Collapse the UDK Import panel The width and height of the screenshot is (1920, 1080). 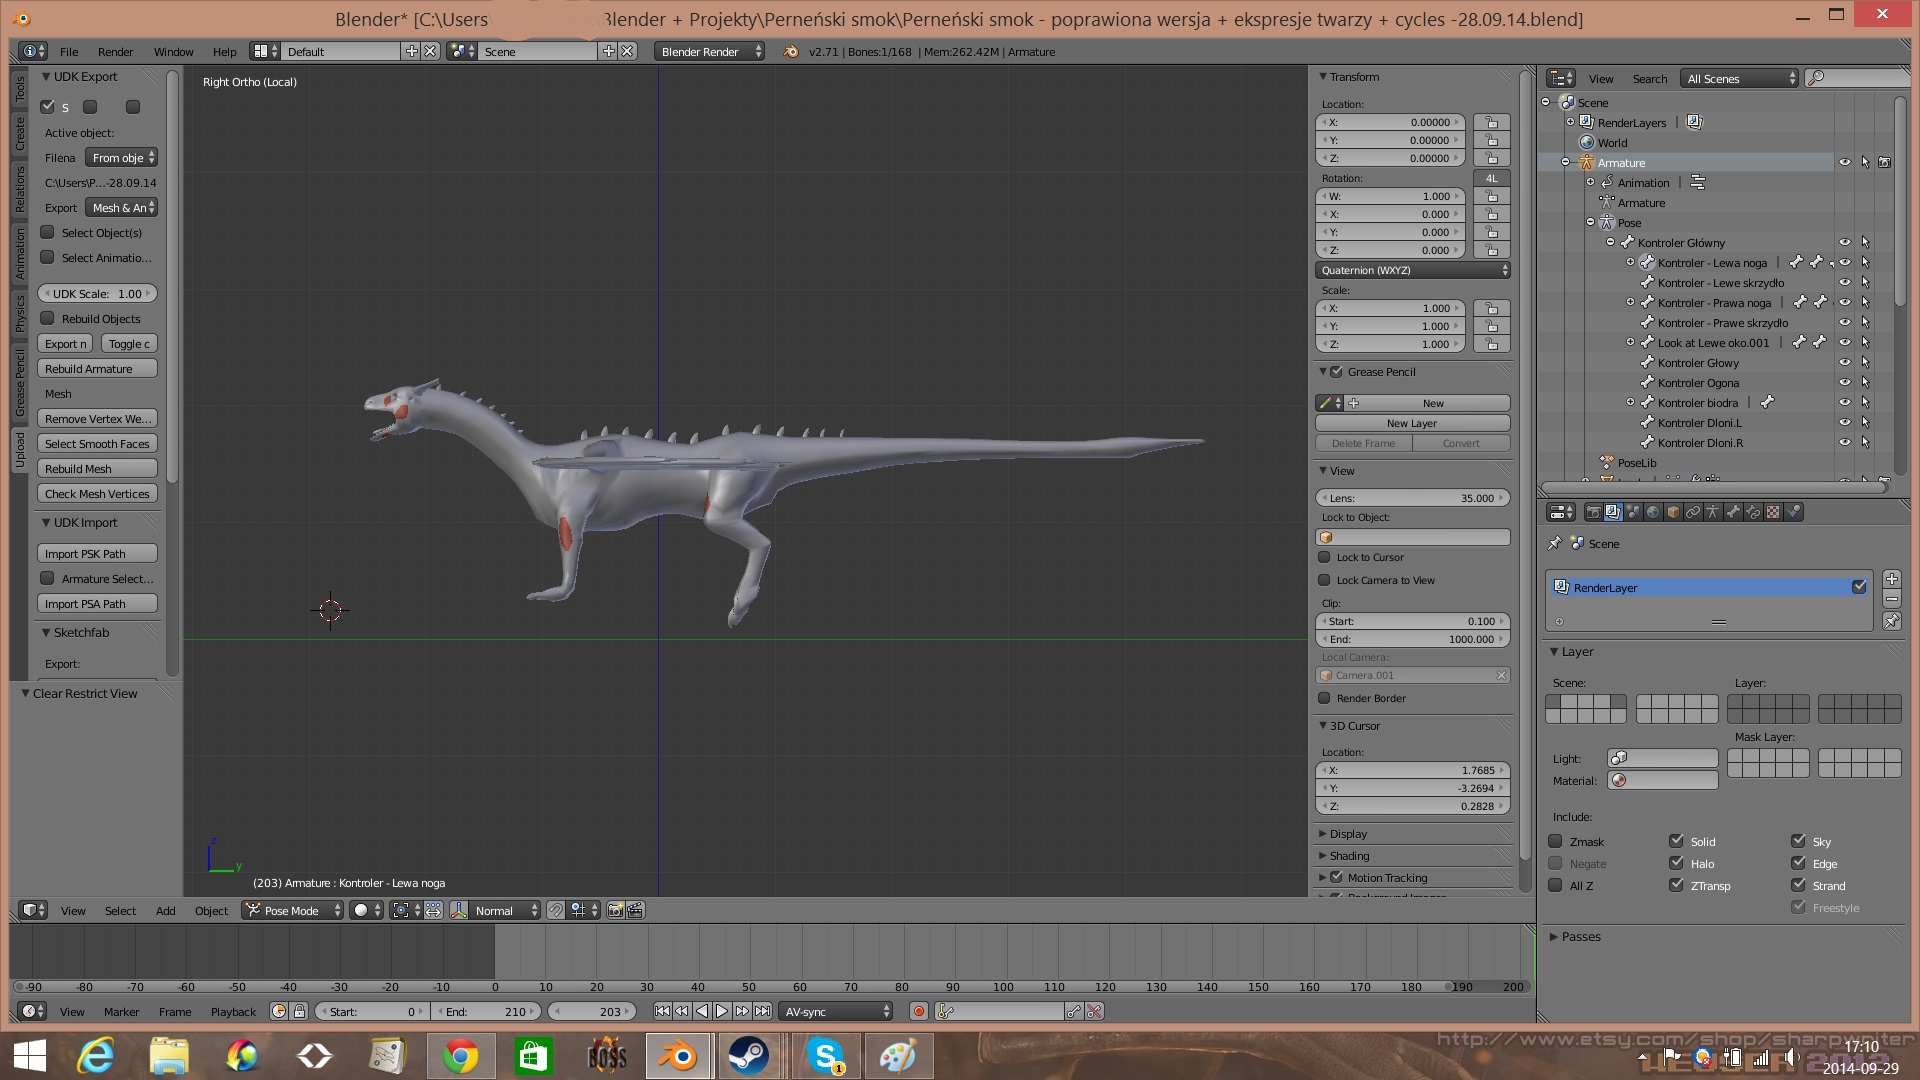(x=84, y=522)
